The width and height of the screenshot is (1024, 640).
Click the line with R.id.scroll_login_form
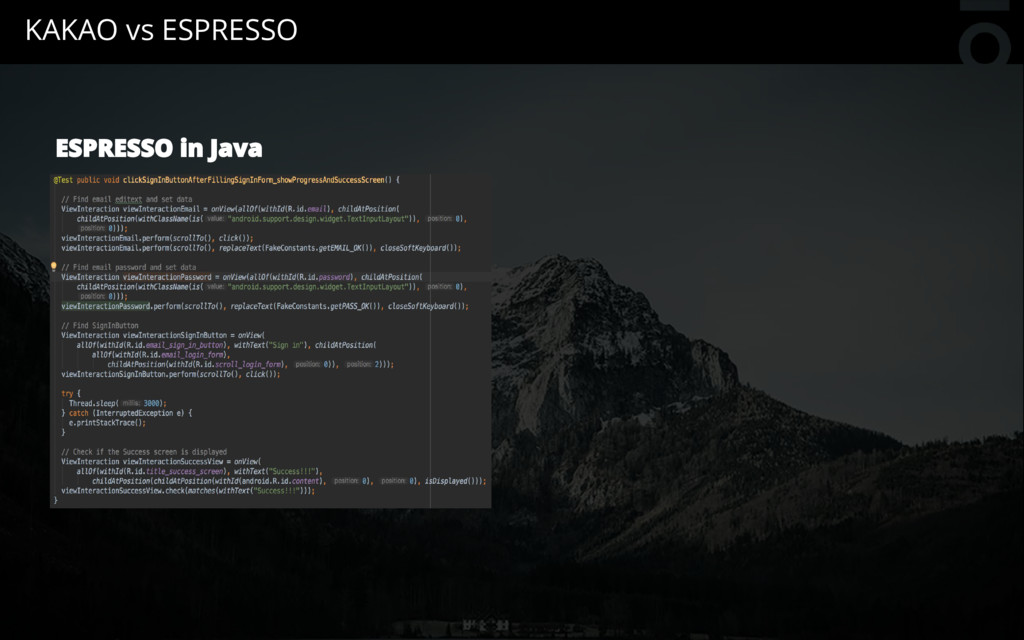point(251,364)
